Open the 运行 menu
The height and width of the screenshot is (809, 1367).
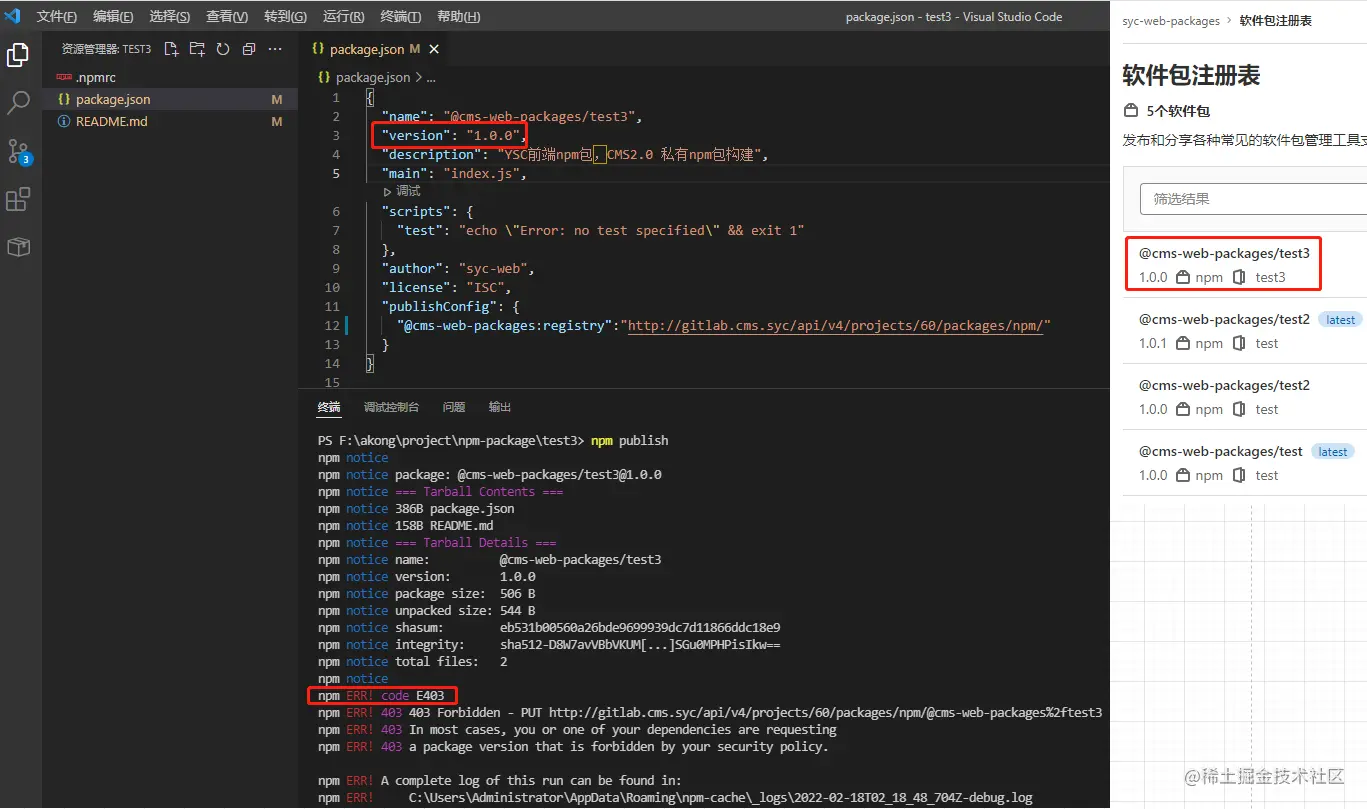pyautogui.click(x=344, y=17)
